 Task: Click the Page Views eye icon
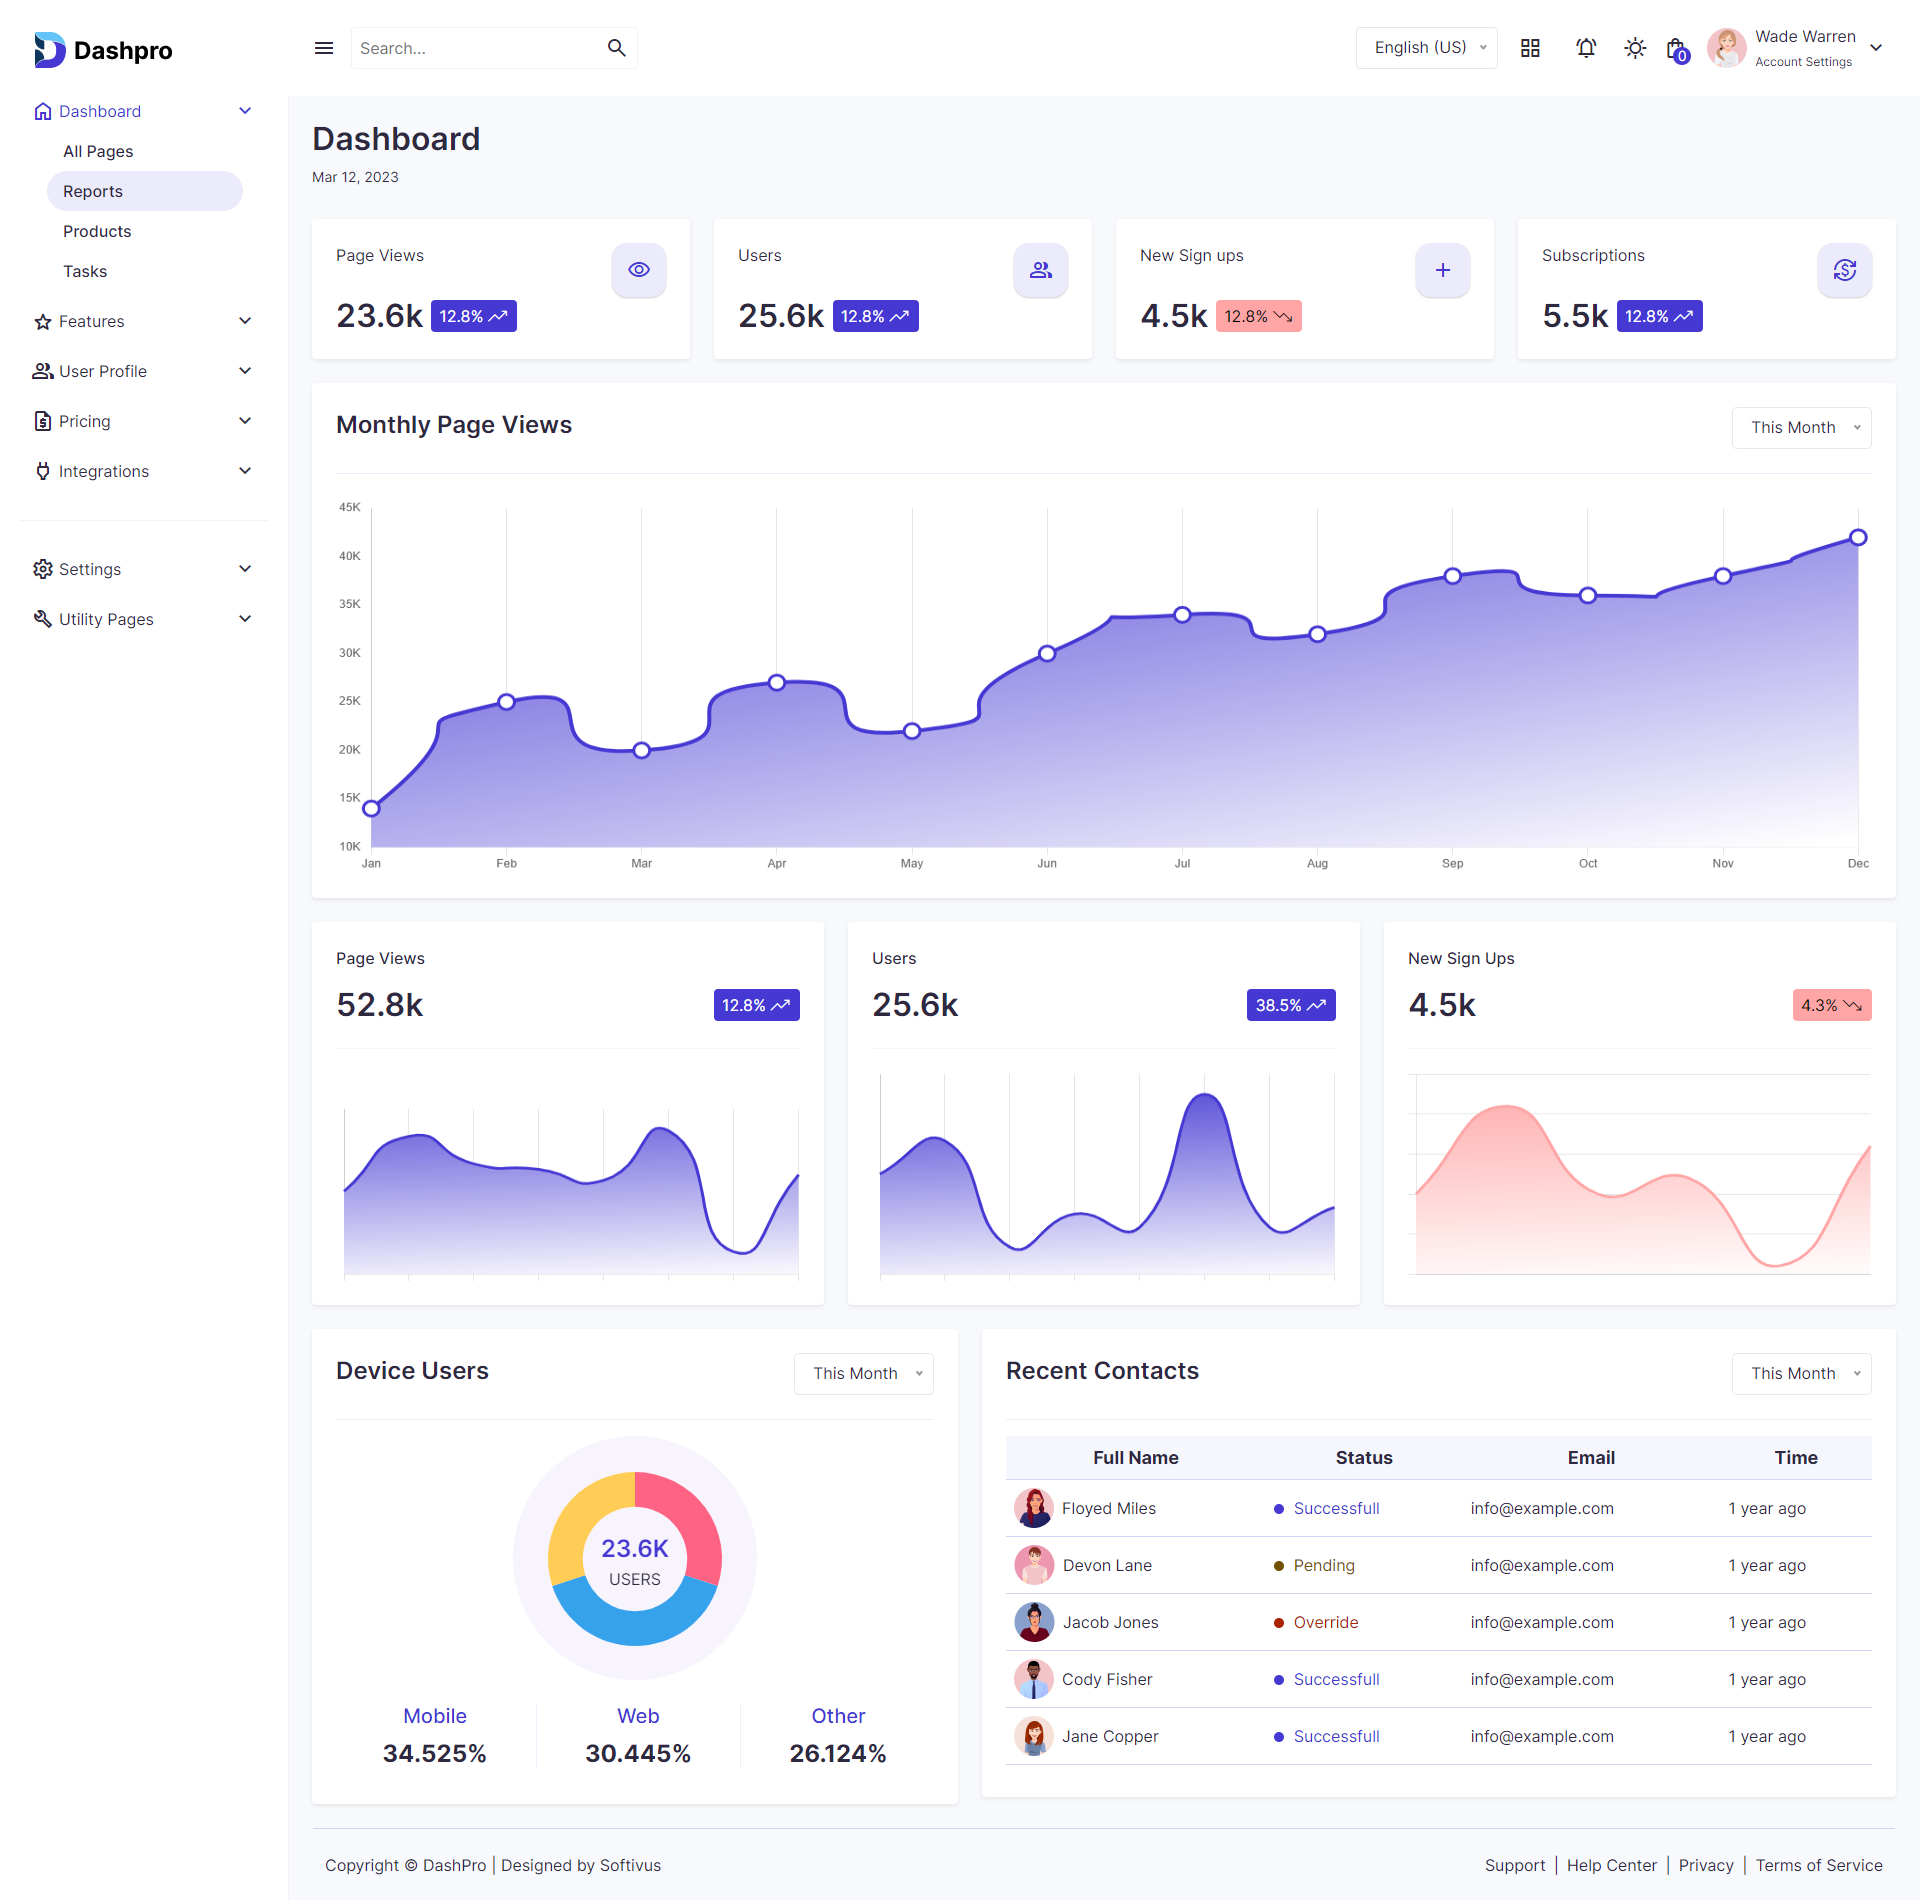(x=639, y=270)
